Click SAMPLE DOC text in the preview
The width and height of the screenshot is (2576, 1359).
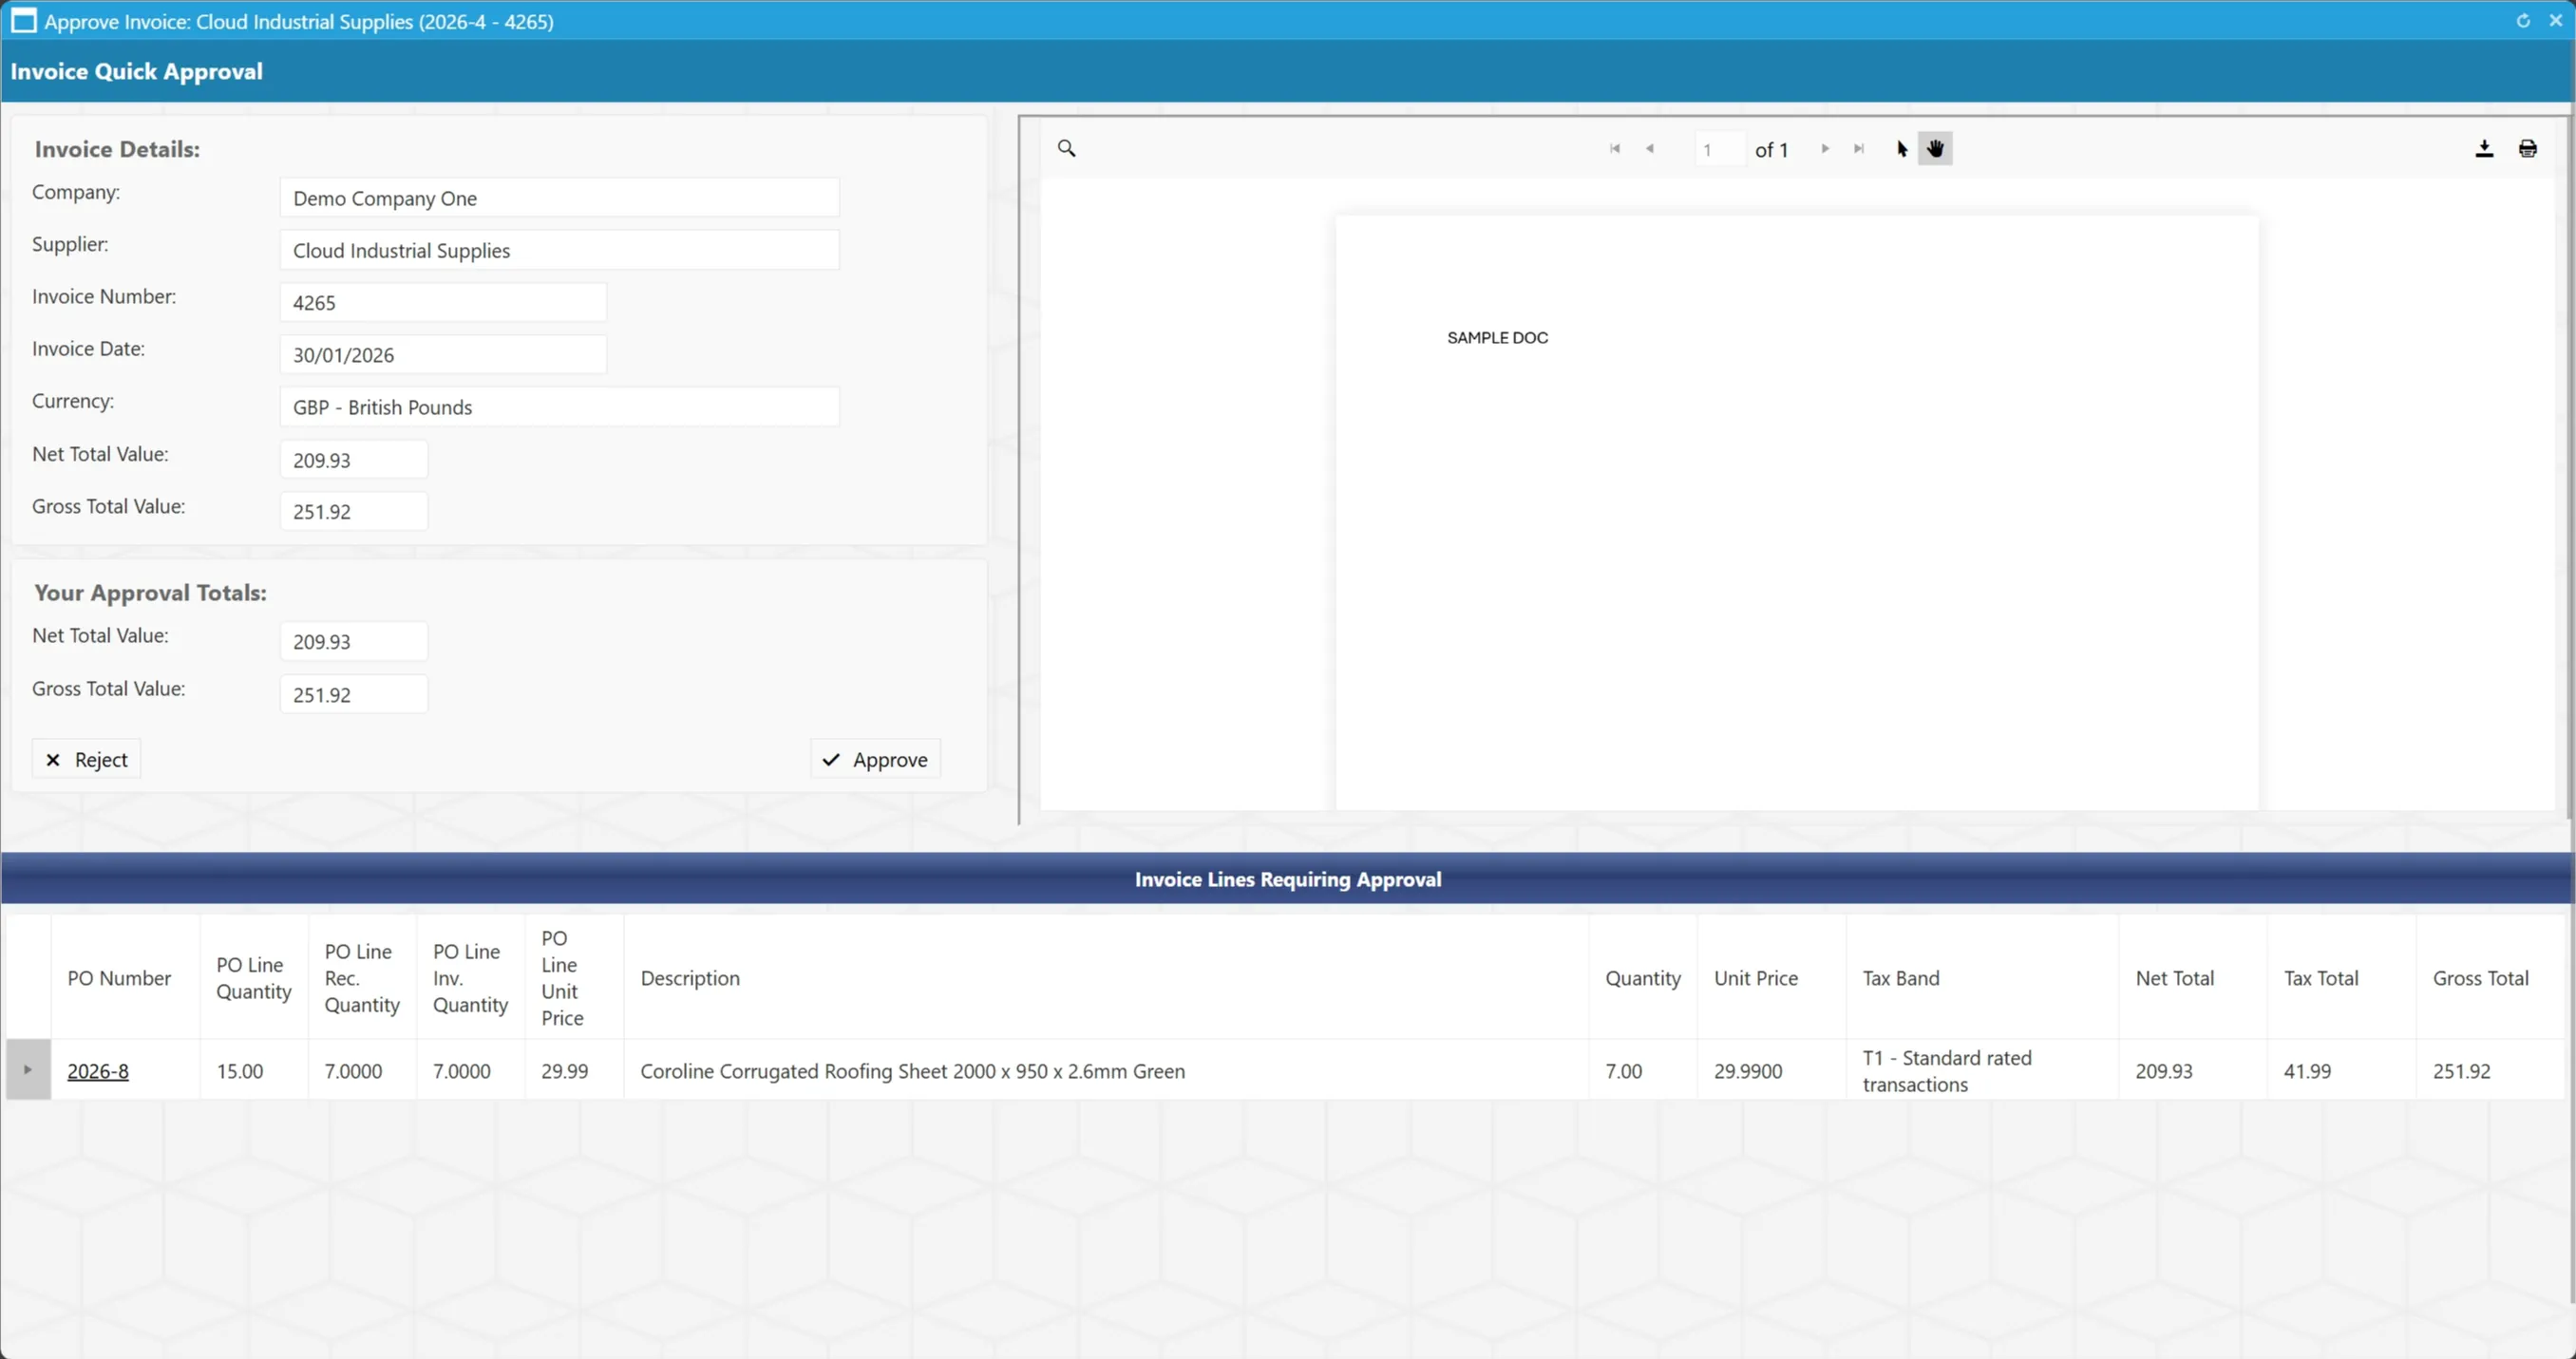(x=1497, y=337)
